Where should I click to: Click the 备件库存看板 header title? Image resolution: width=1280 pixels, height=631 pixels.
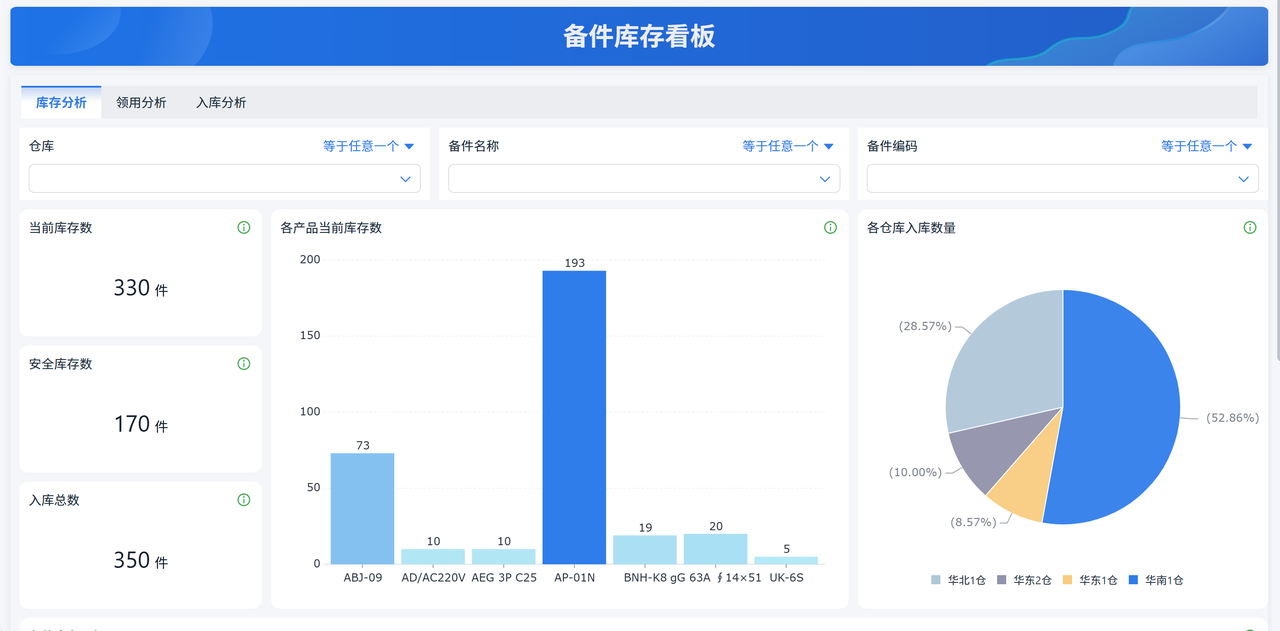click(x=639, y=37)
